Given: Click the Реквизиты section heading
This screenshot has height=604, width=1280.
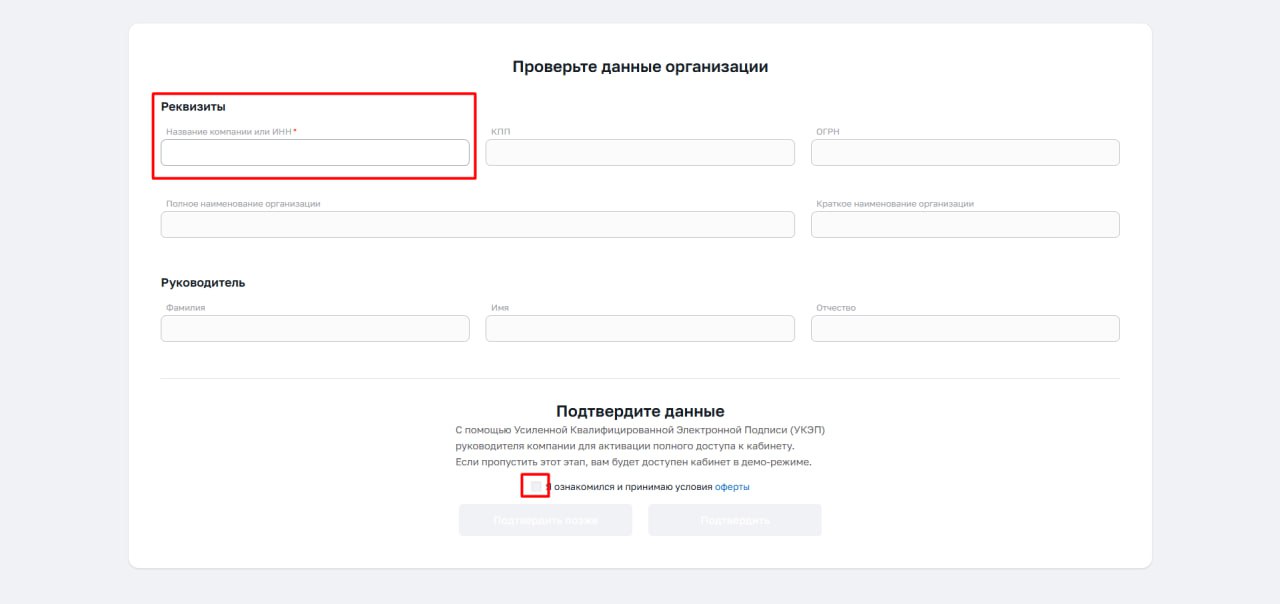Looking at the screenshot, I should click(x=193, y=106).
